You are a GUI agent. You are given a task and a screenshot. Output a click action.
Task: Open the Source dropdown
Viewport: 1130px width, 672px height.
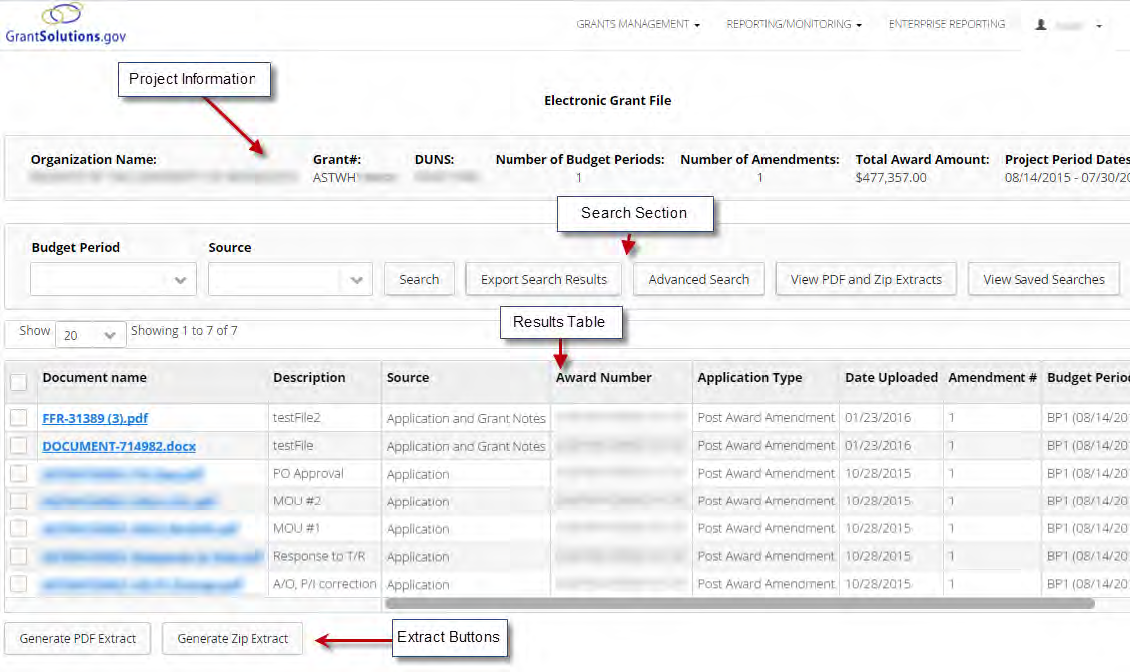tap(290, 280)
